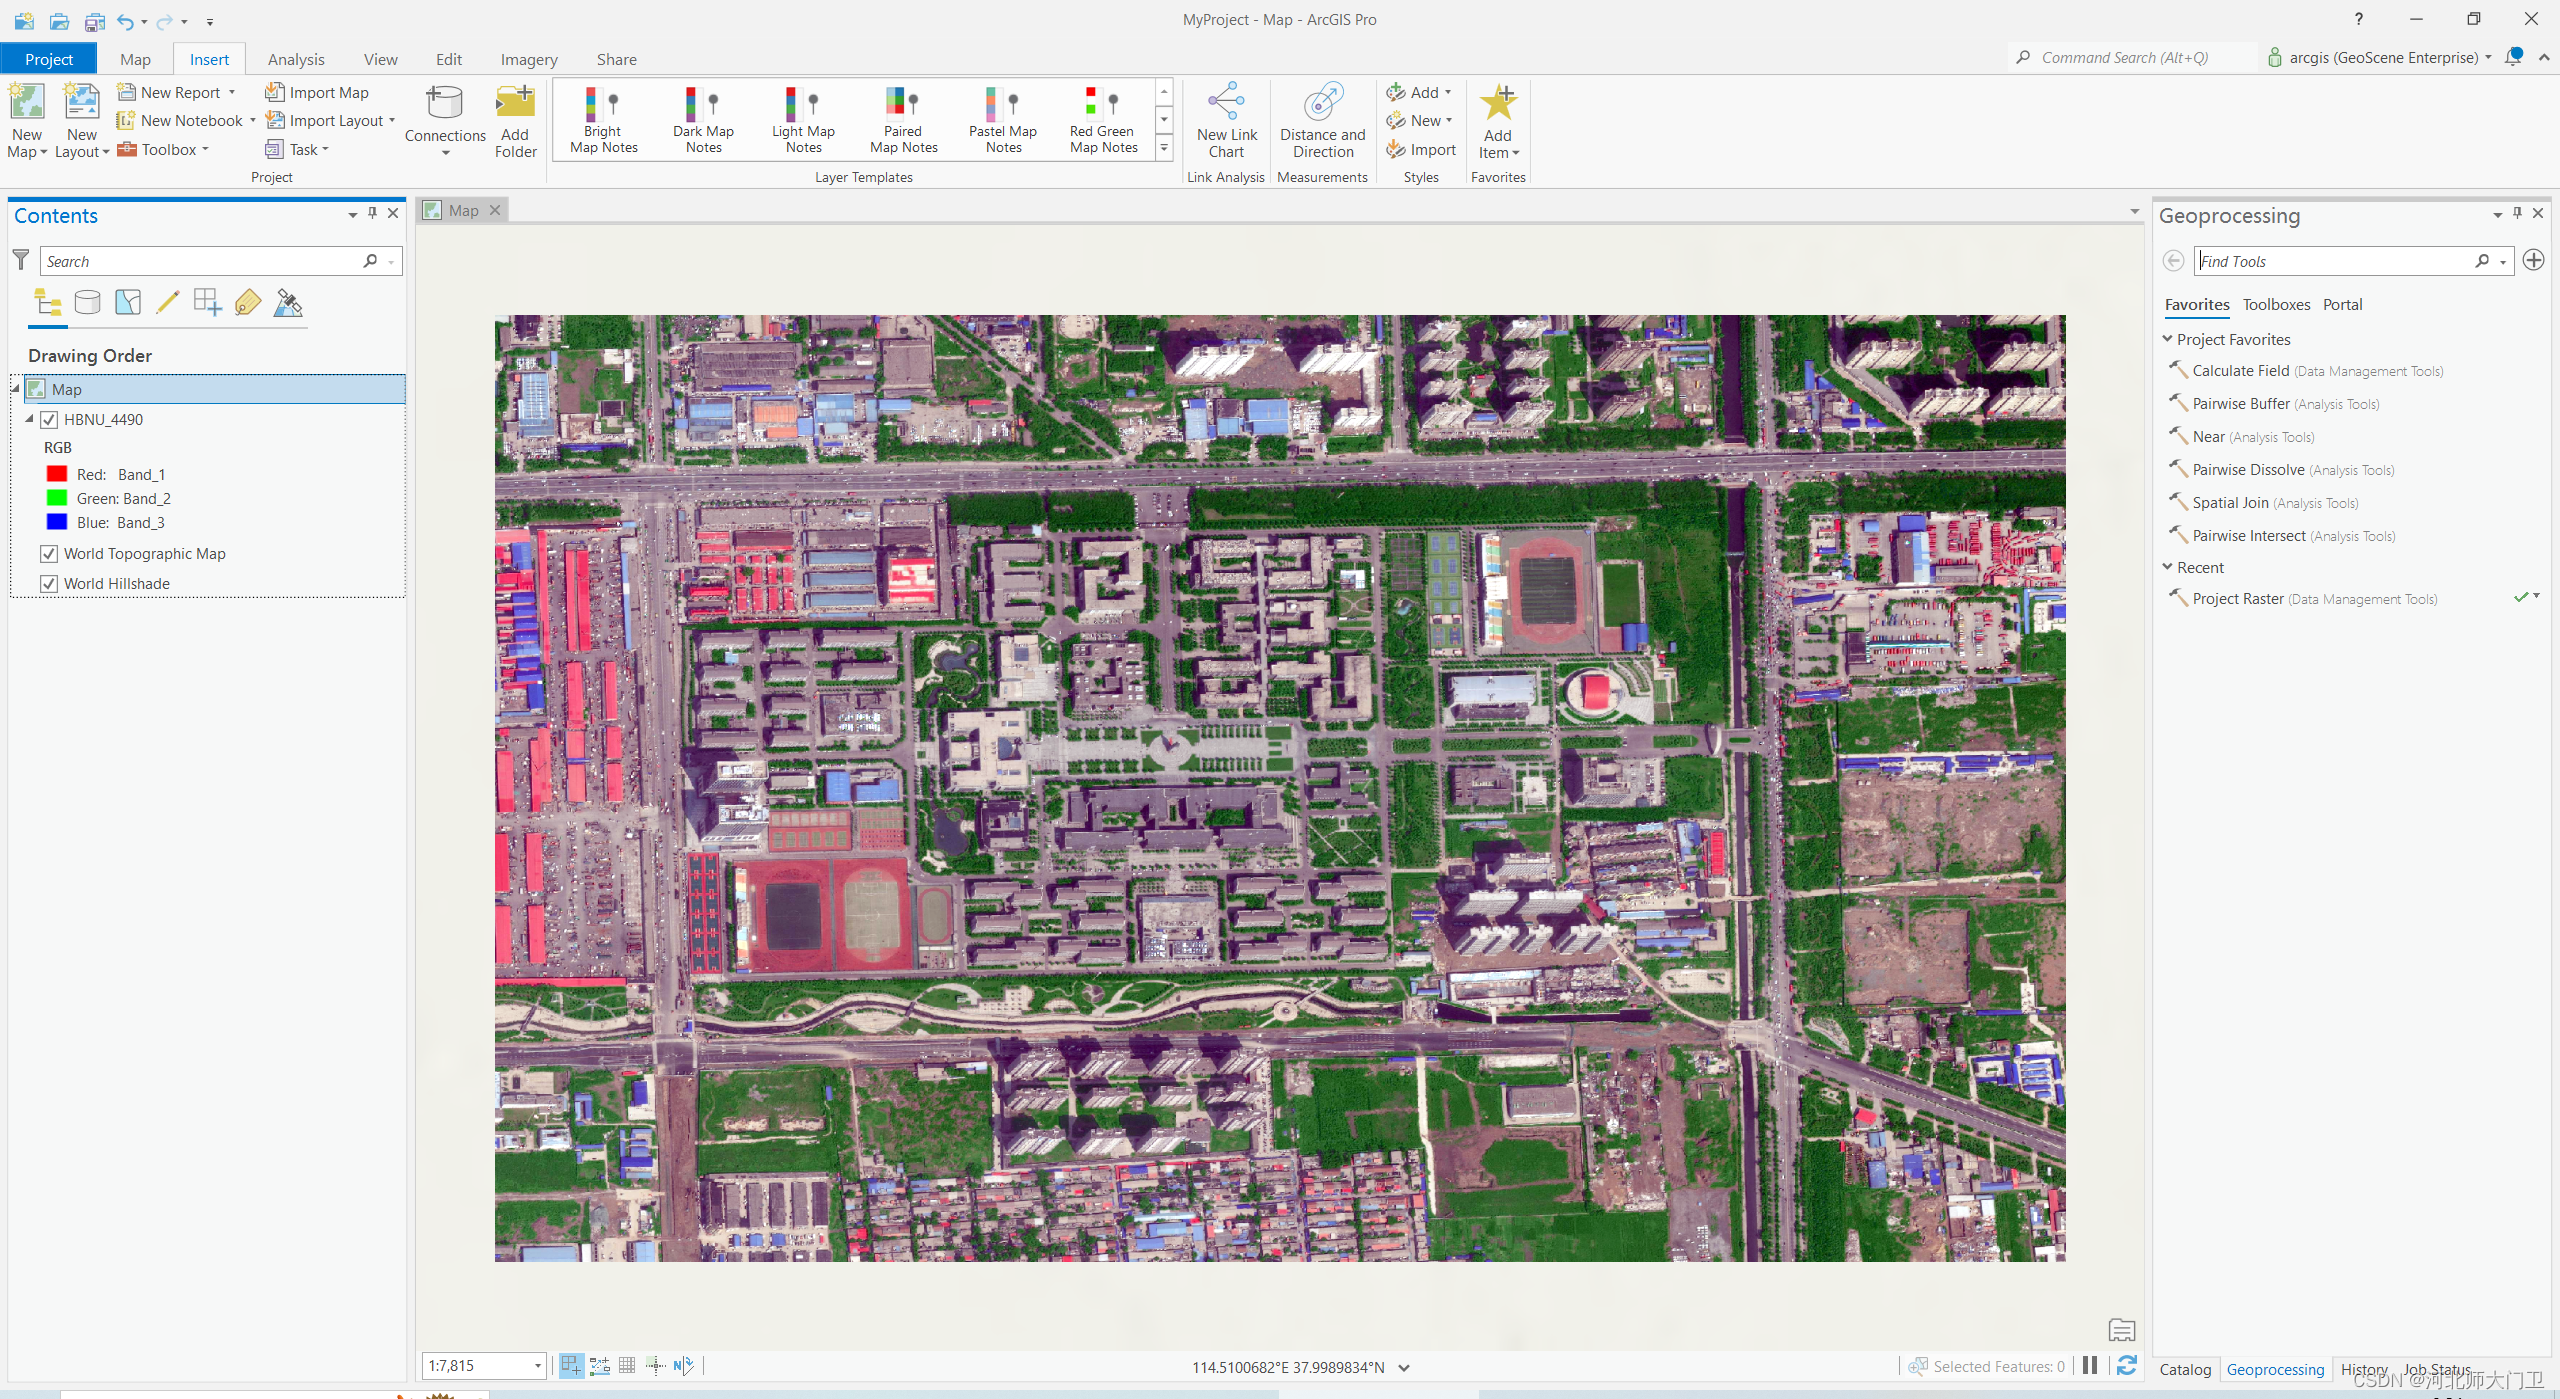Uncheck the HBNU_4490 layer visibility
The height and width of the screenshot is (1399, 2560).
click(49, 420)
